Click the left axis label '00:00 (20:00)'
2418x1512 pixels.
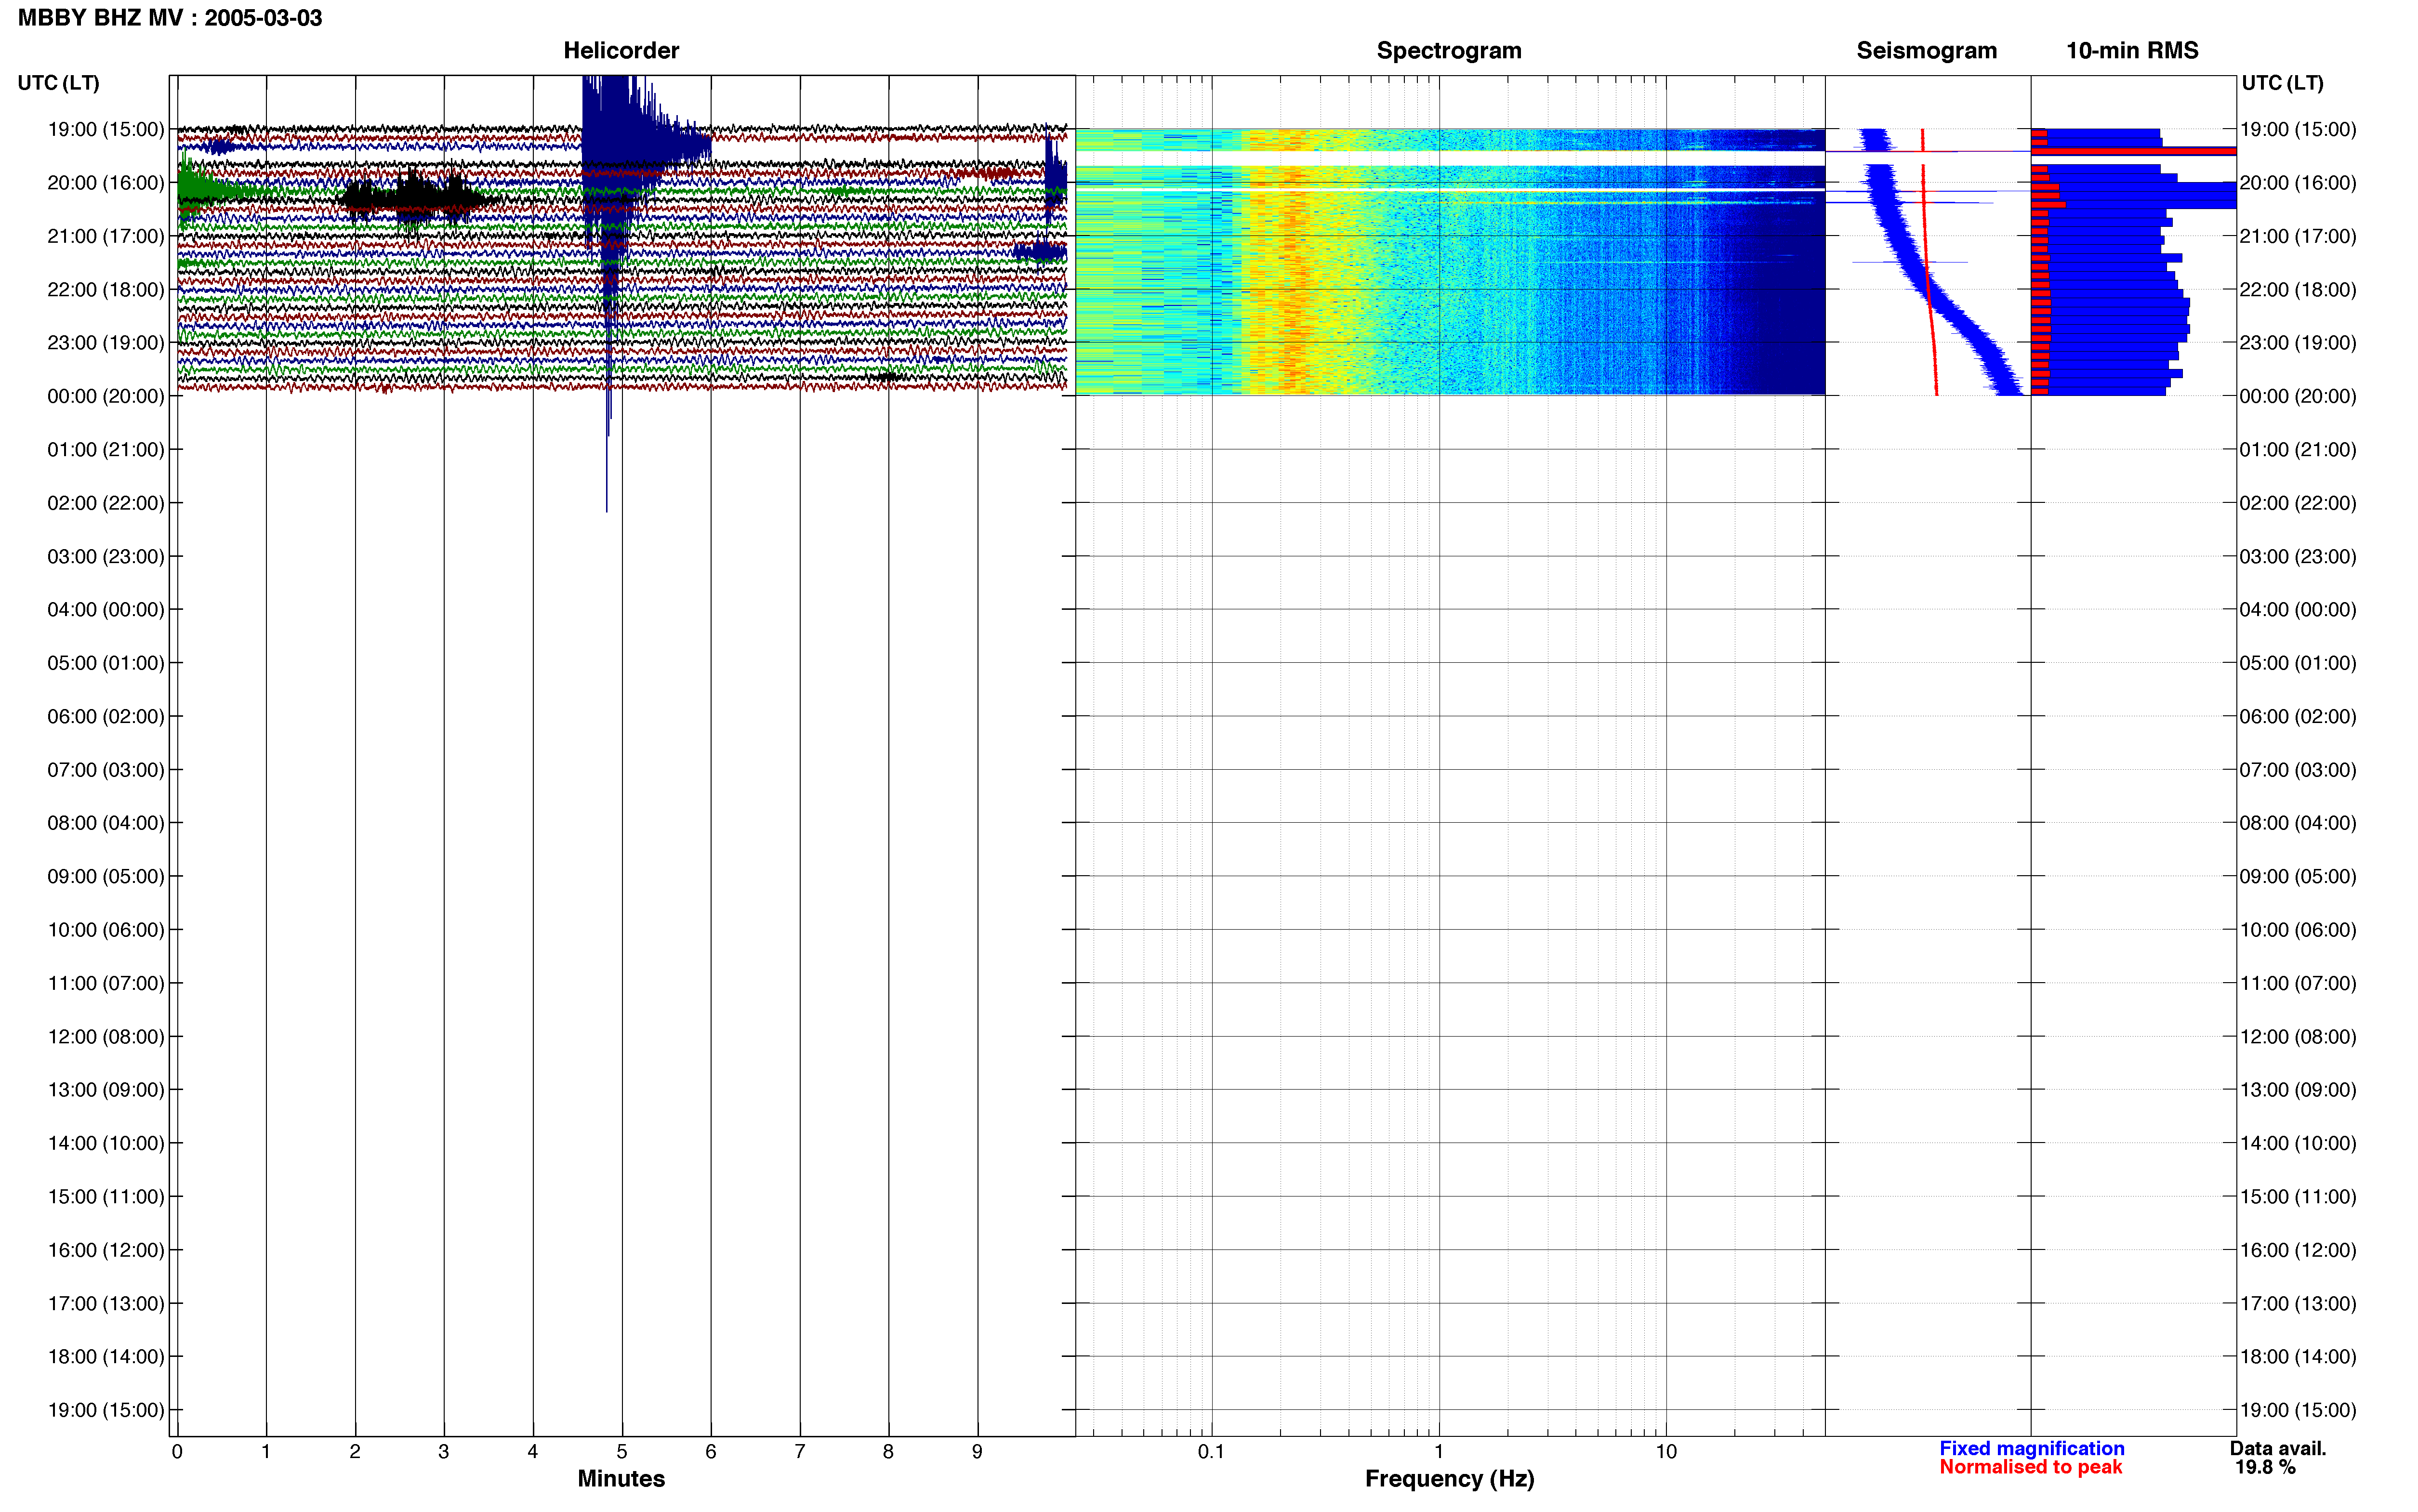106,396
